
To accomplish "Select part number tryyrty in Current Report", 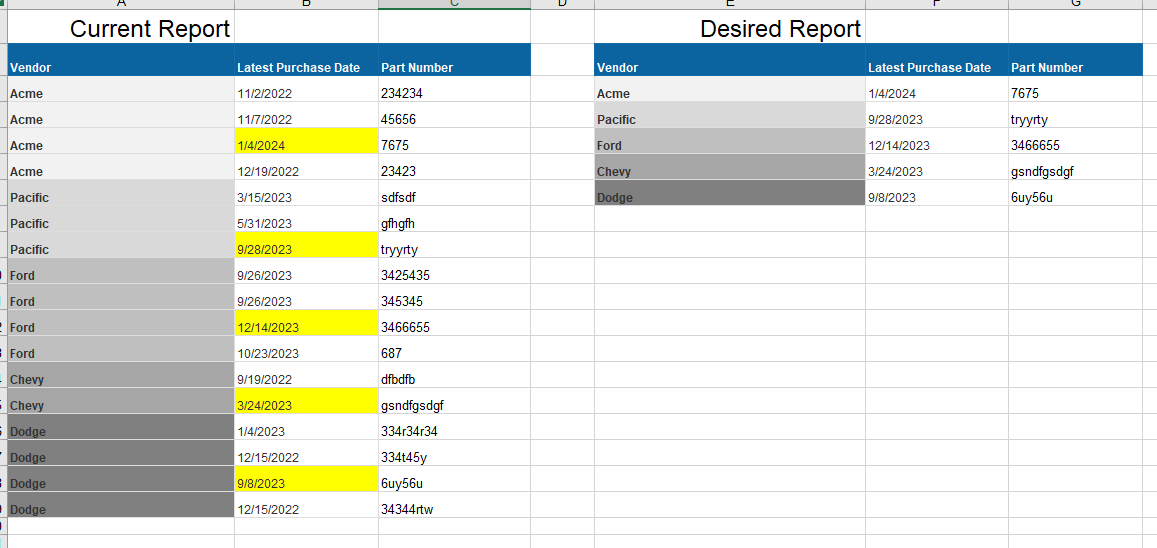I will pyautogui.click(x=455, y=245).
